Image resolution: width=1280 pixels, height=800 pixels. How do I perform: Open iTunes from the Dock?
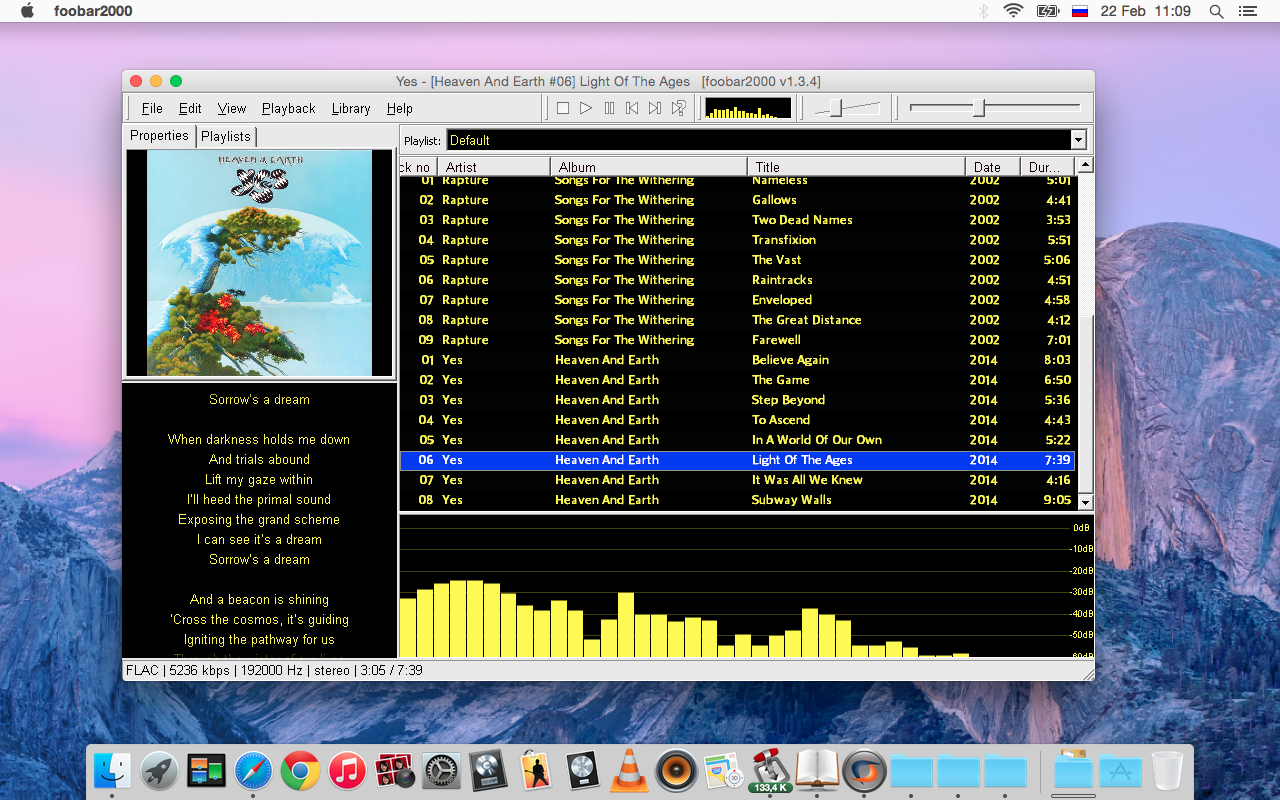(347, 770)
